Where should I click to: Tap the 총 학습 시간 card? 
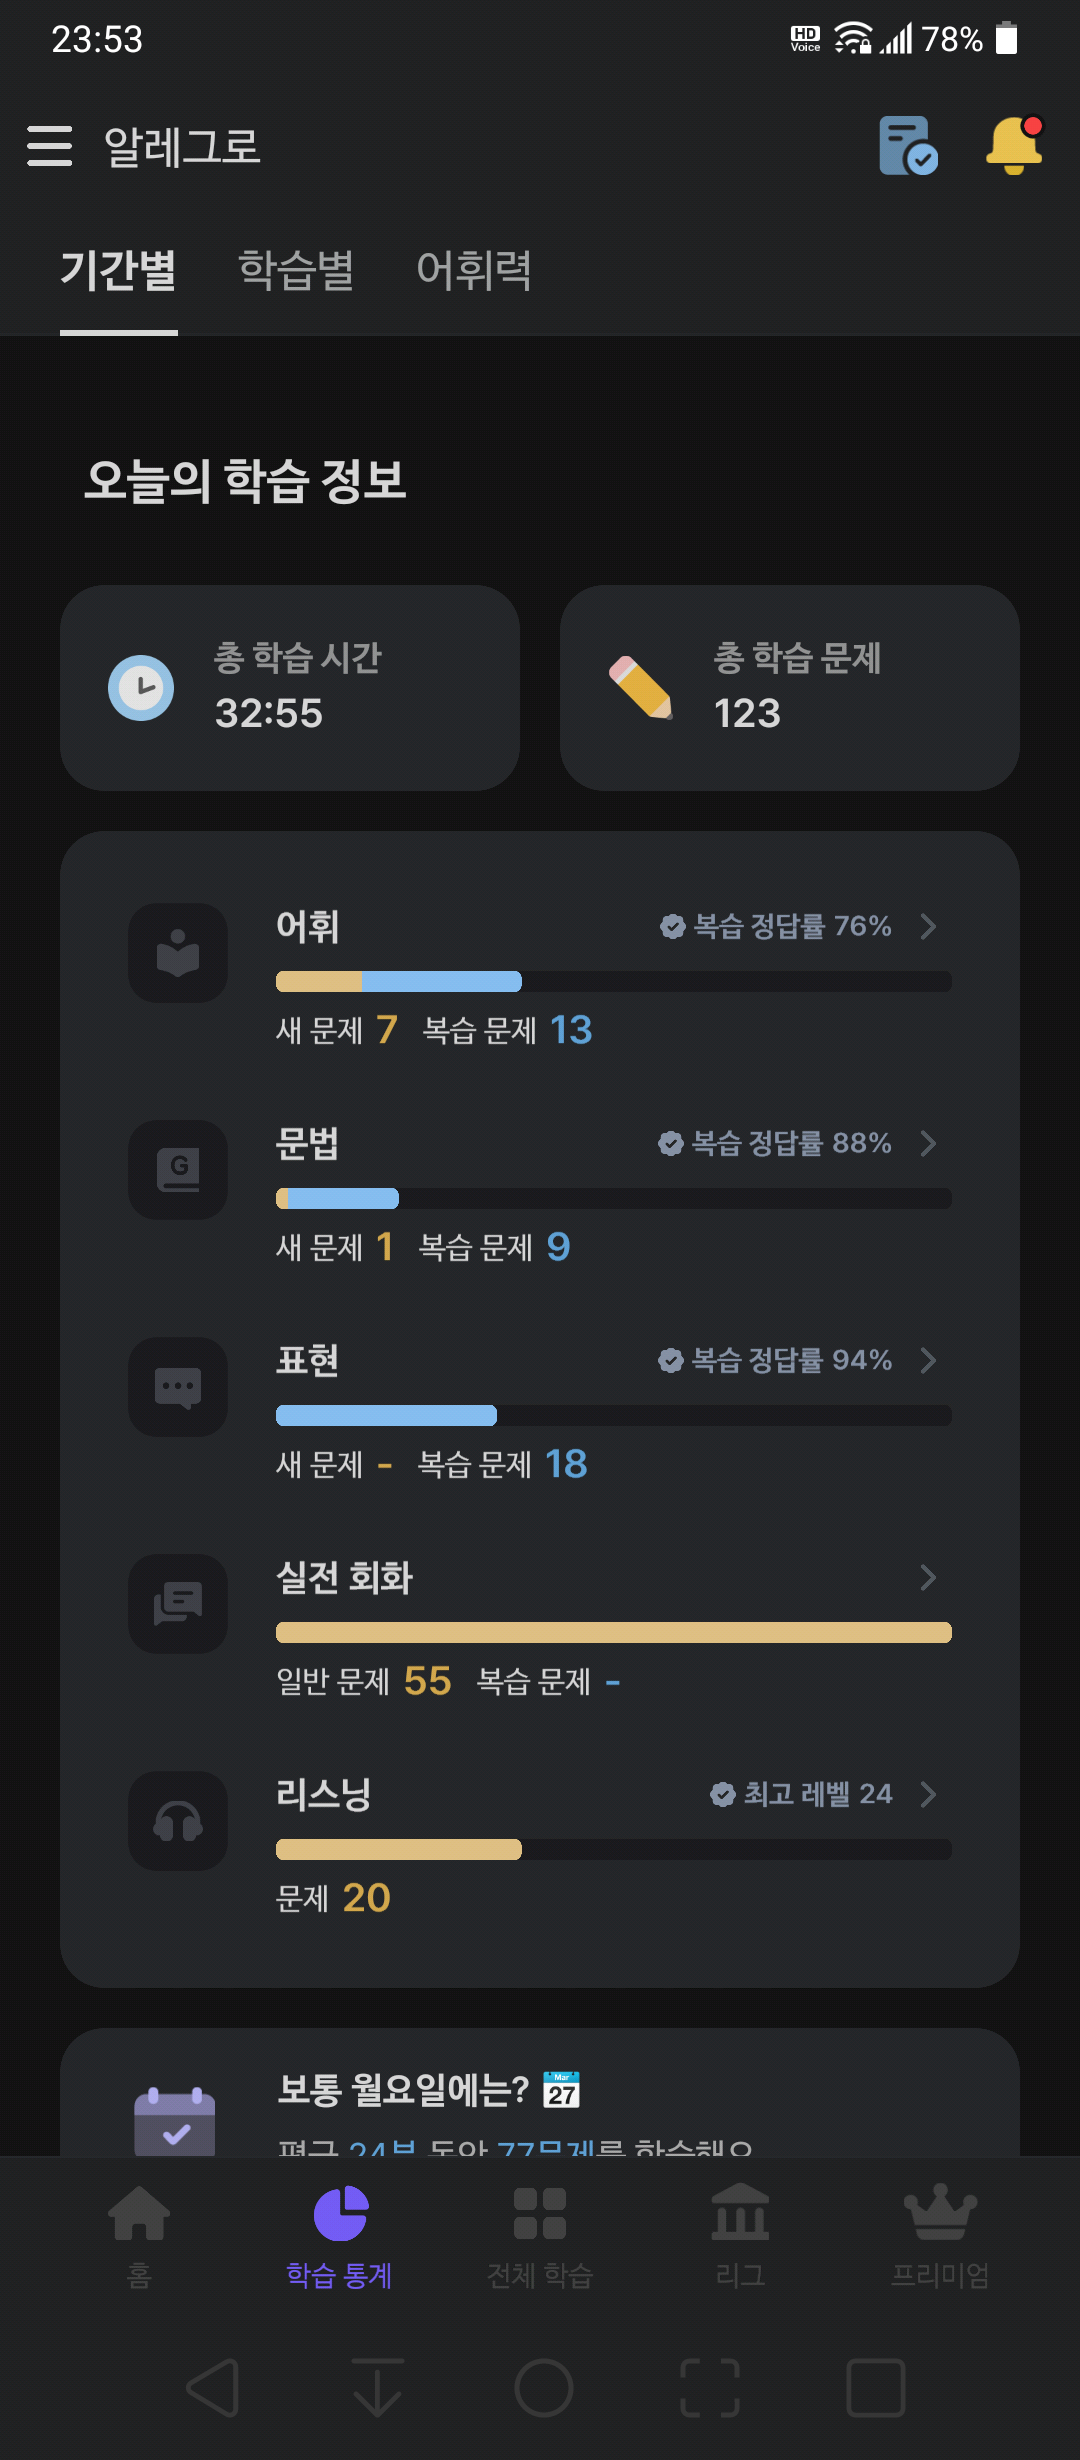[x=290, y=688]
